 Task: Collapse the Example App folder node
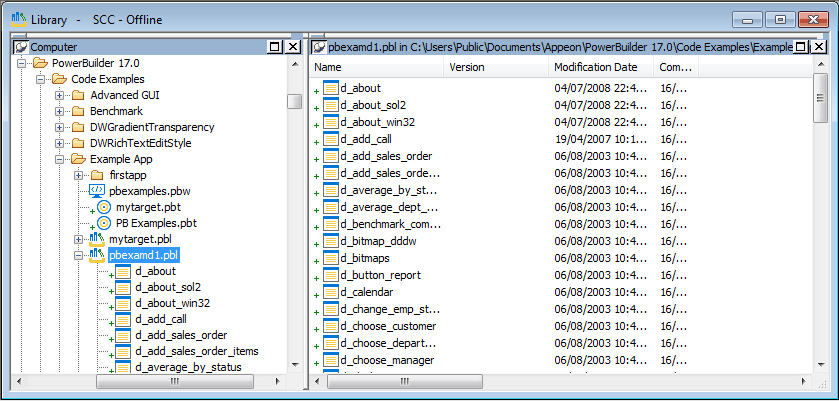click(x=60, y=159)
